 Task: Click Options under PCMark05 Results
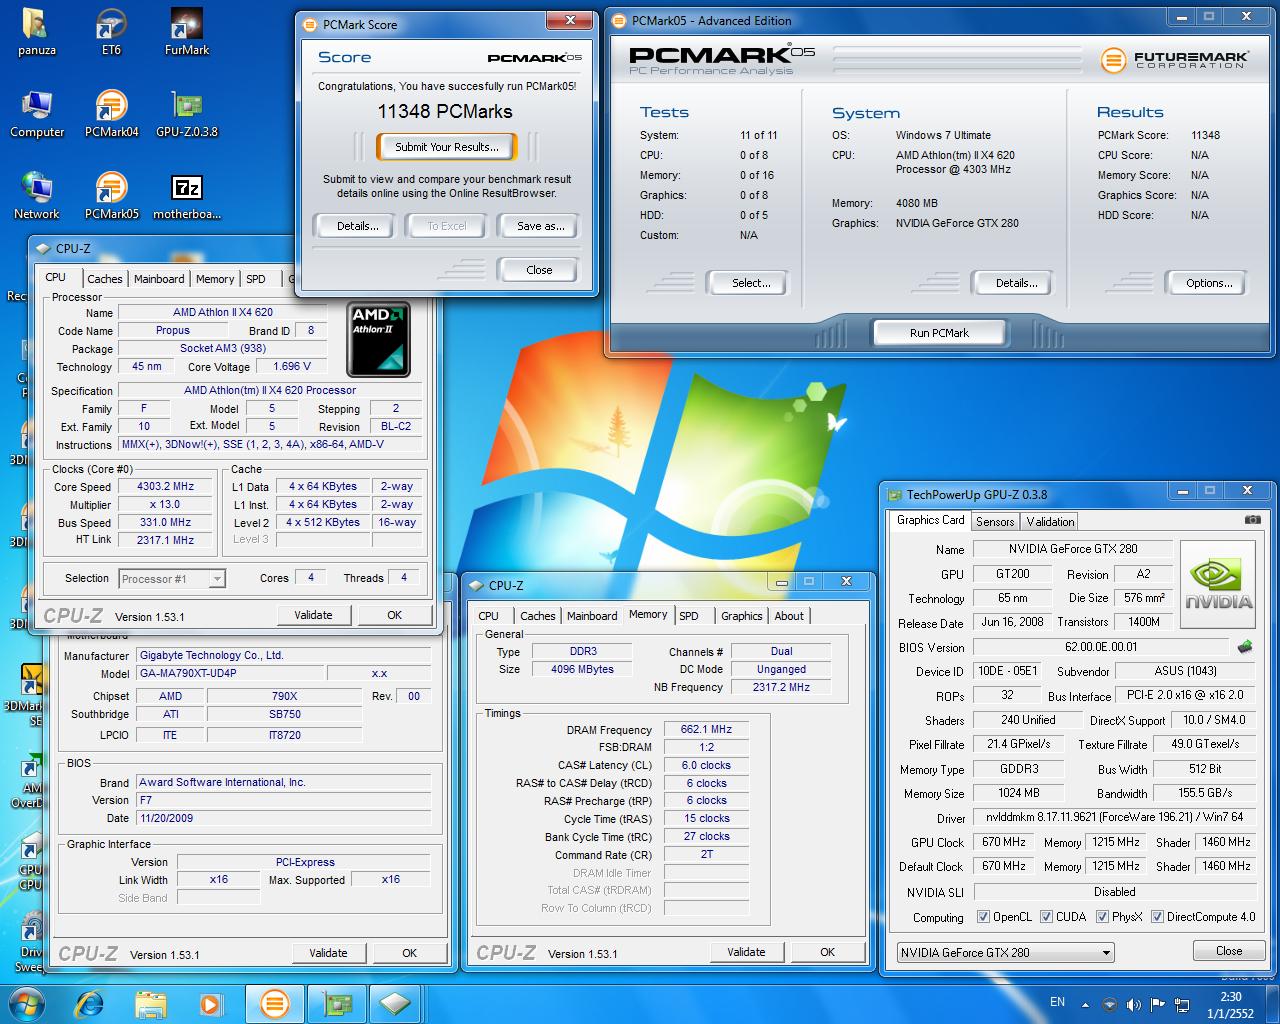(x=1209, y=283)
